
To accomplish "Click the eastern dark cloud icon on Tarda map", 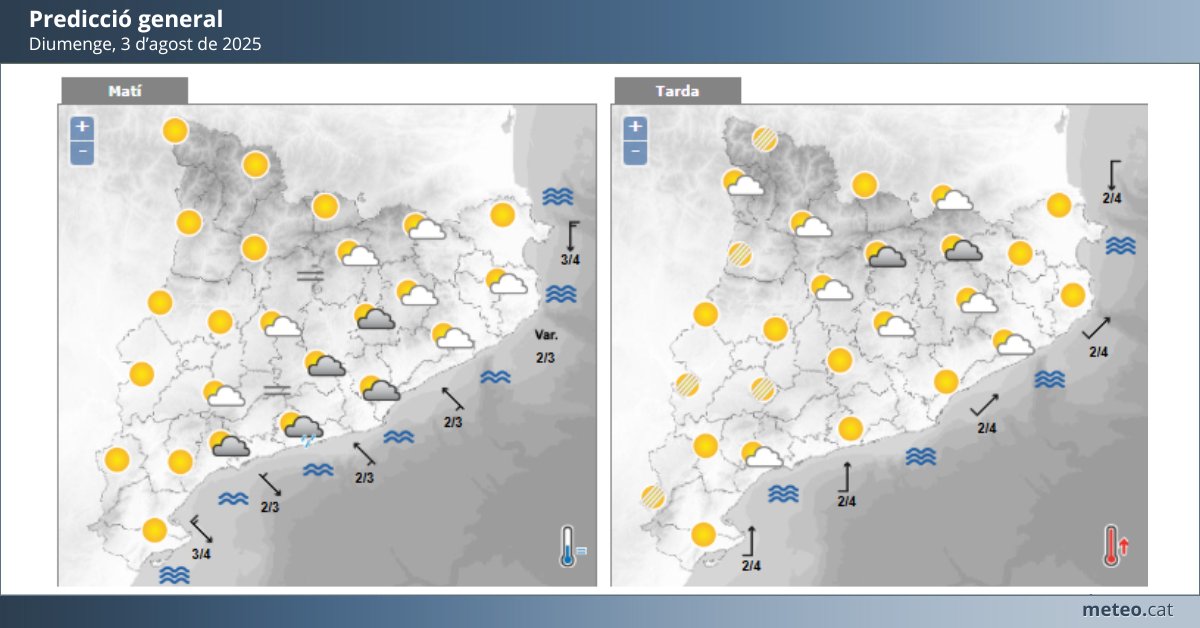I will [x=962, y=247].
